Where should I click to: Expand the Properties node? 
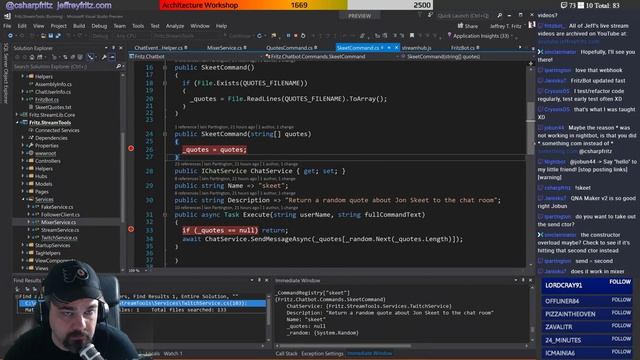click(x=23, y=146)
